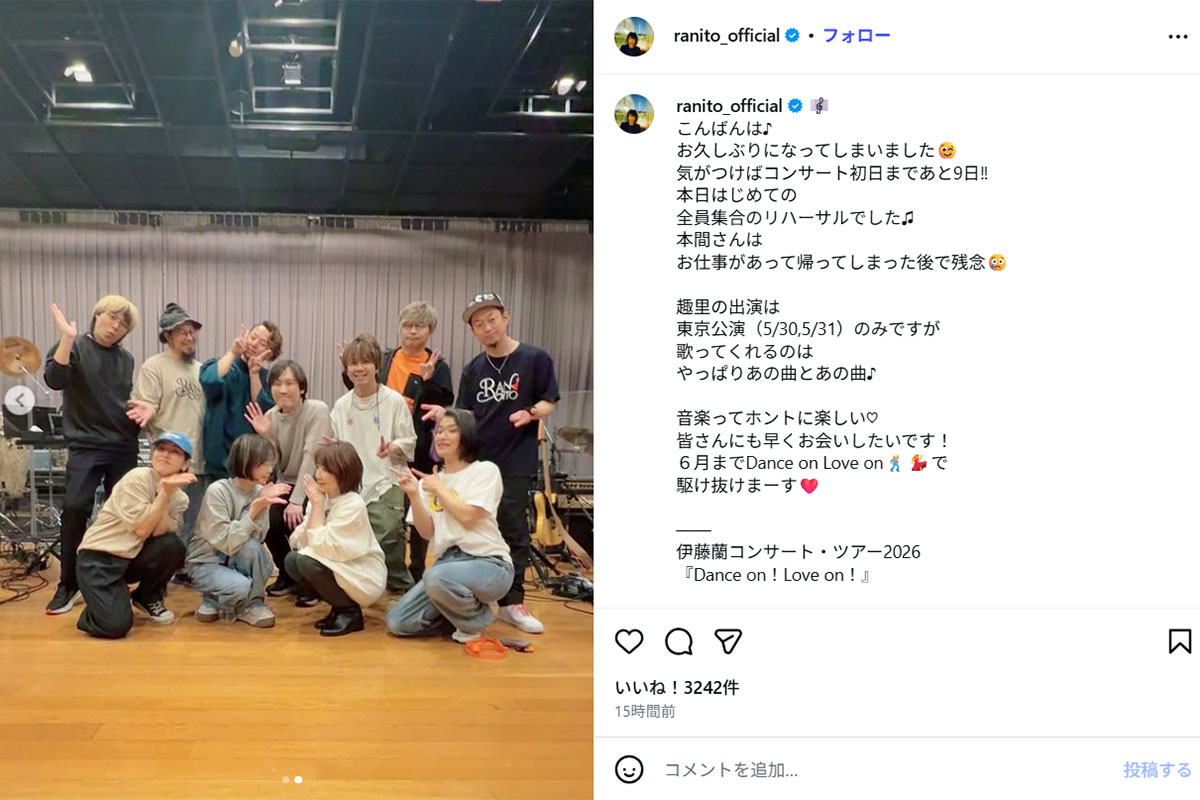Click the ranito_official avatar in the header

pyautogui.click(x=634, y=36)
